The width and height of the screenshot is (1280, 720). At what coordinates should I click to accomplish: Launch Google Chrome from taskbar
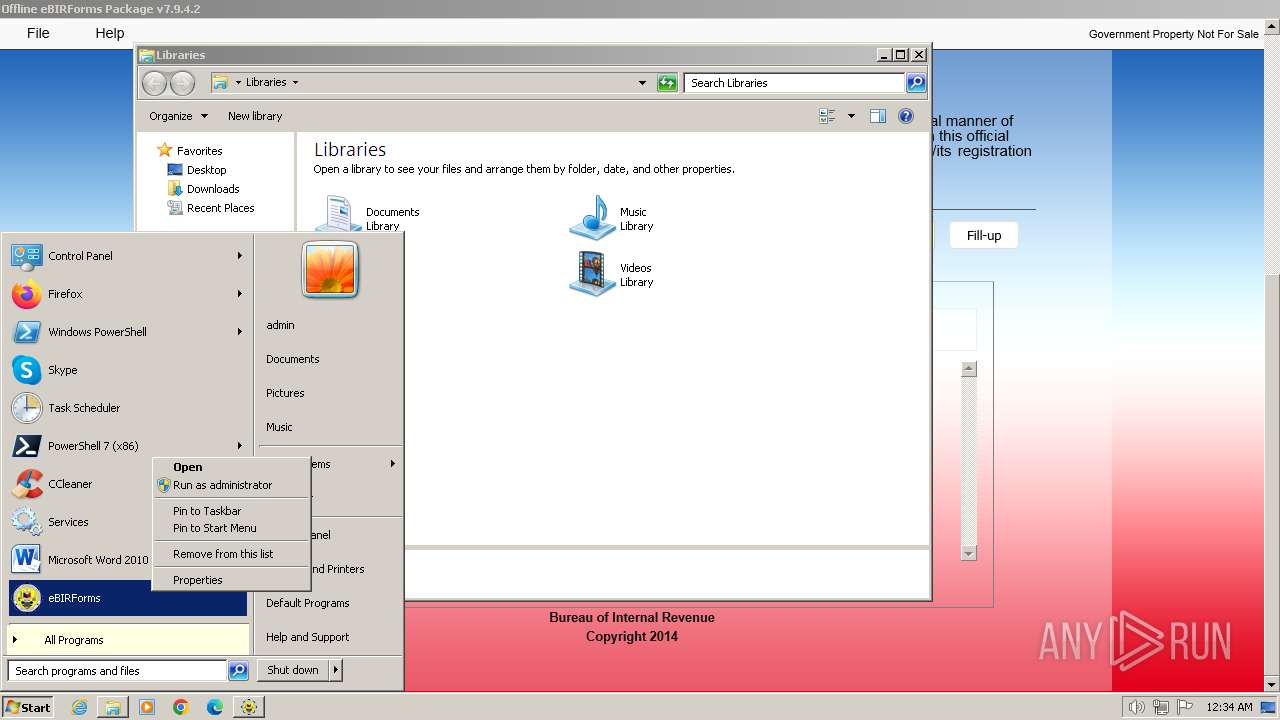click(x=181, y=707)
